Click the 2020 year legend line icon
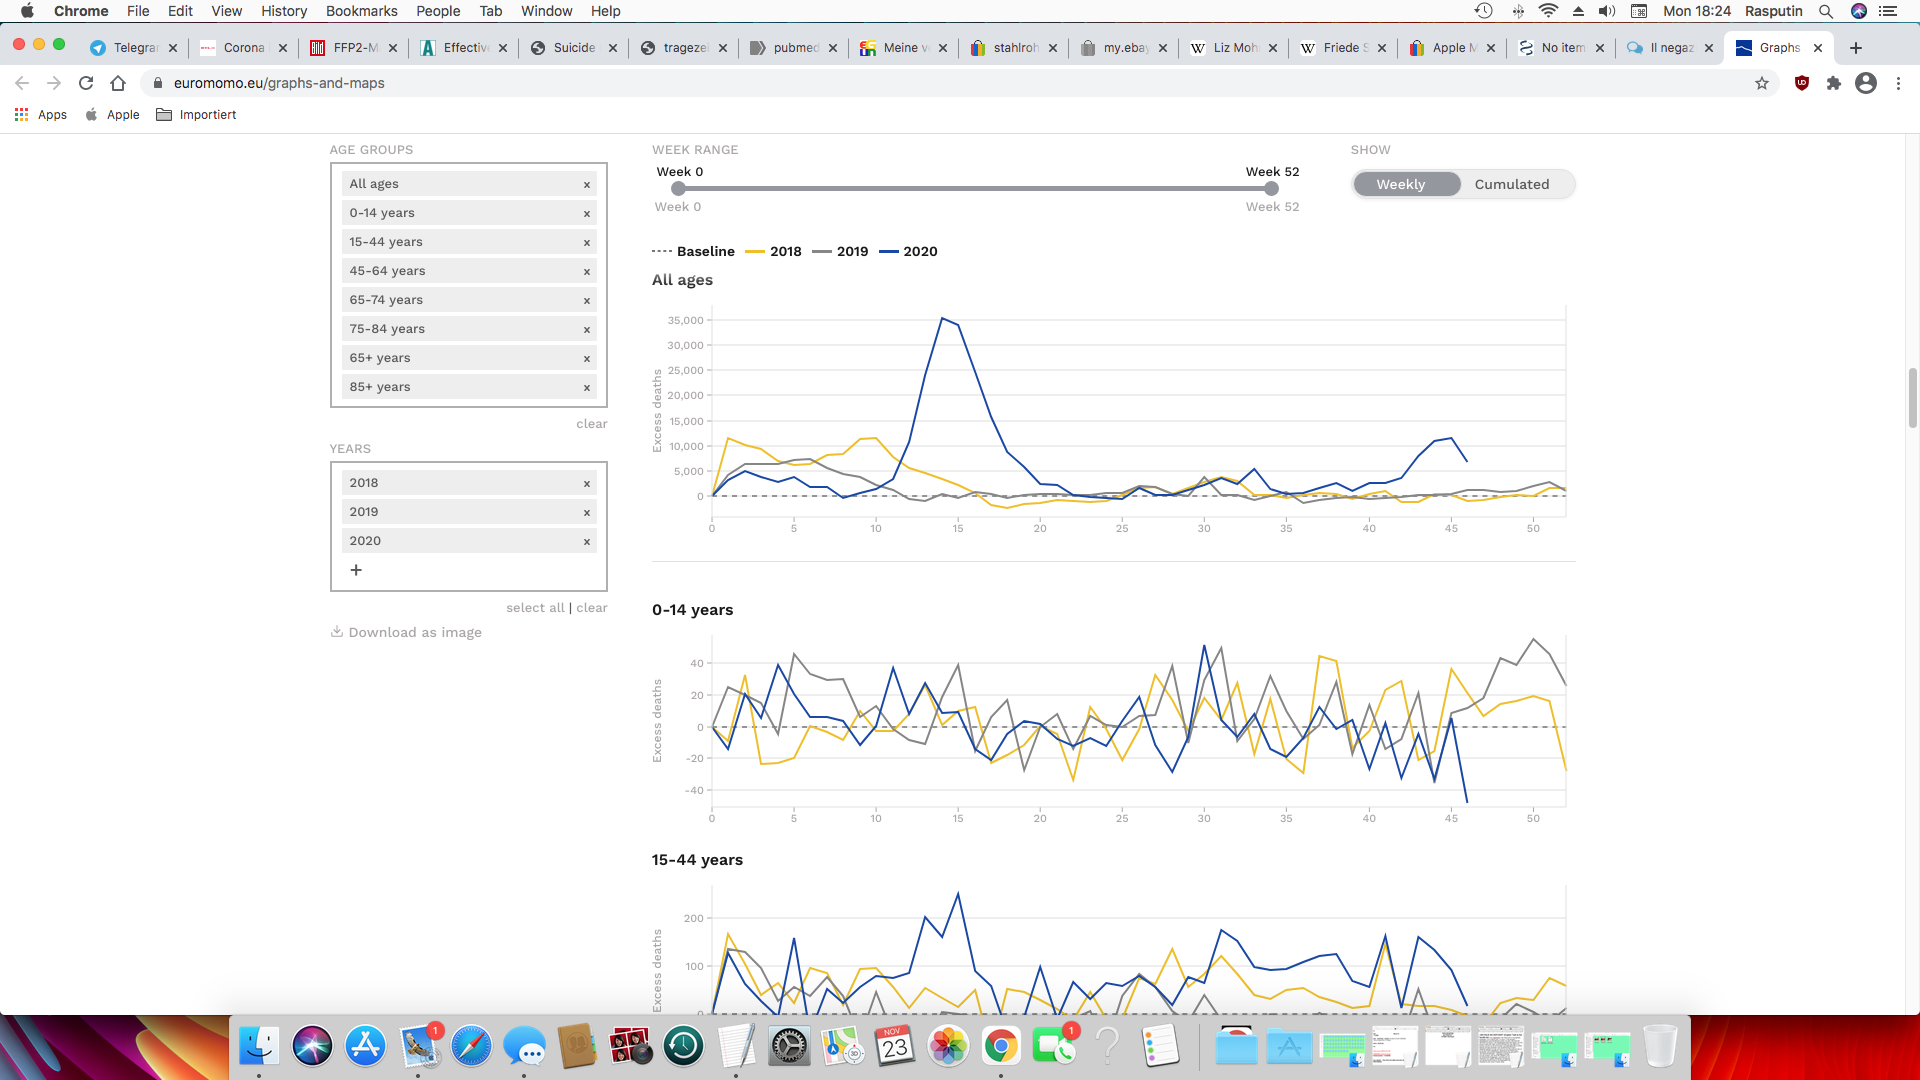 890,251
